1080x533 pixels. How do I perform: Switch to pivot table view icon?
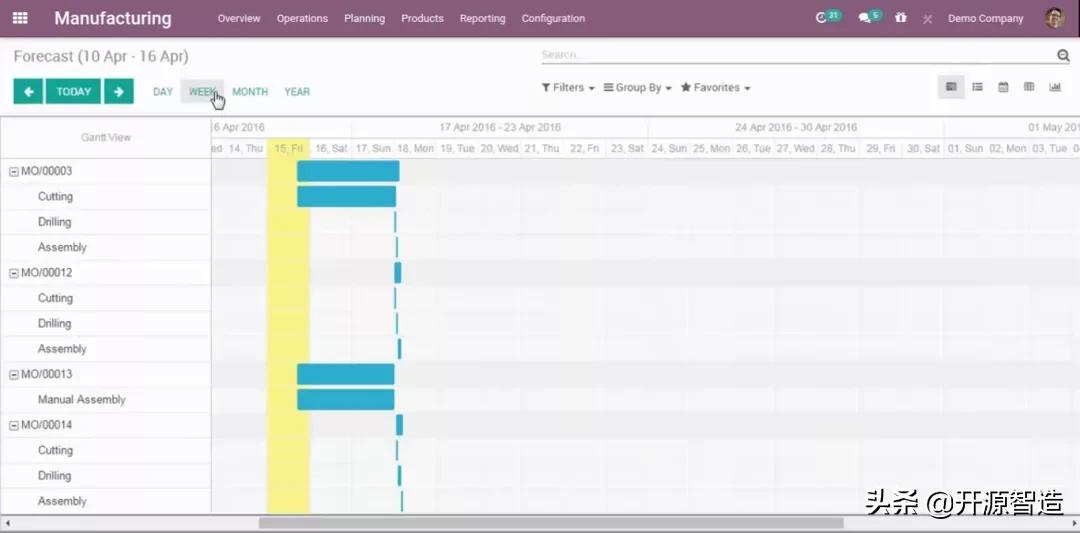(1029, 87)
